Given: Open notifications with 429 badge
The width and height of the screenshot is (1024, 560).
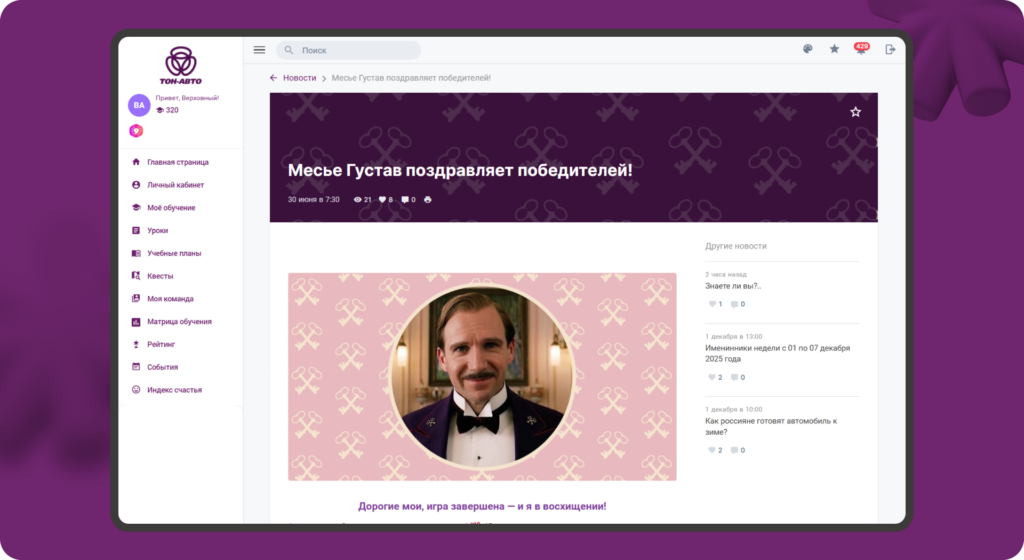Looking at the screenshot, I should 860,49.
